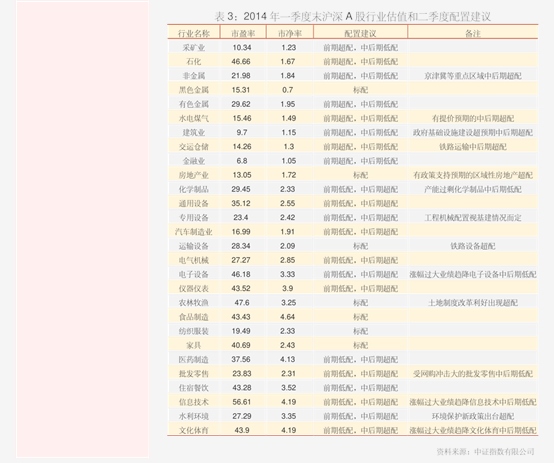Select the '医药制造' industry cell
554x463 pixels.
194,359
